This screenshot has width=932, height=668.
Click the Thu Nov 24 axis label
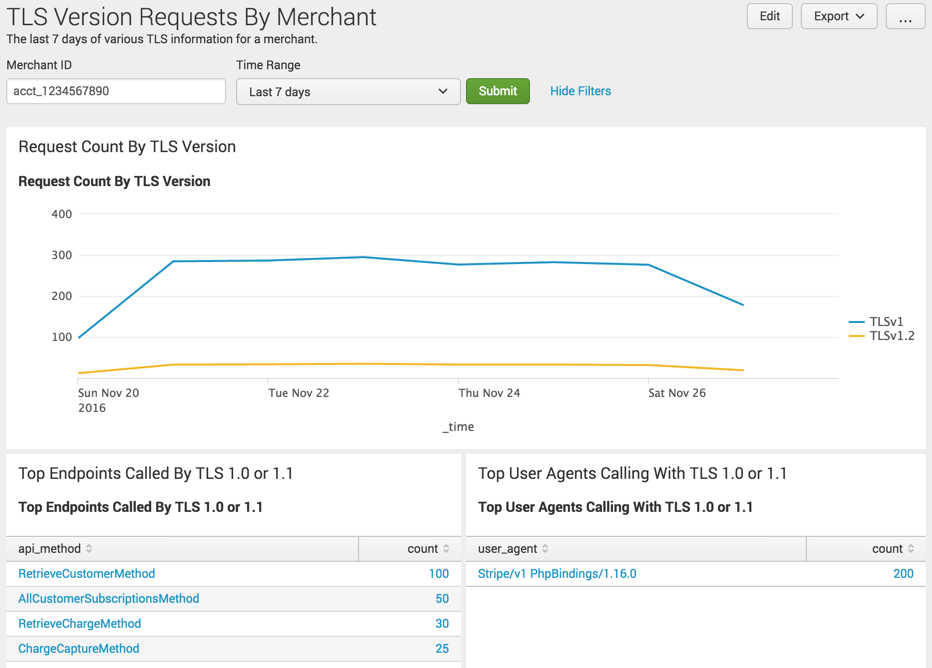489,393
